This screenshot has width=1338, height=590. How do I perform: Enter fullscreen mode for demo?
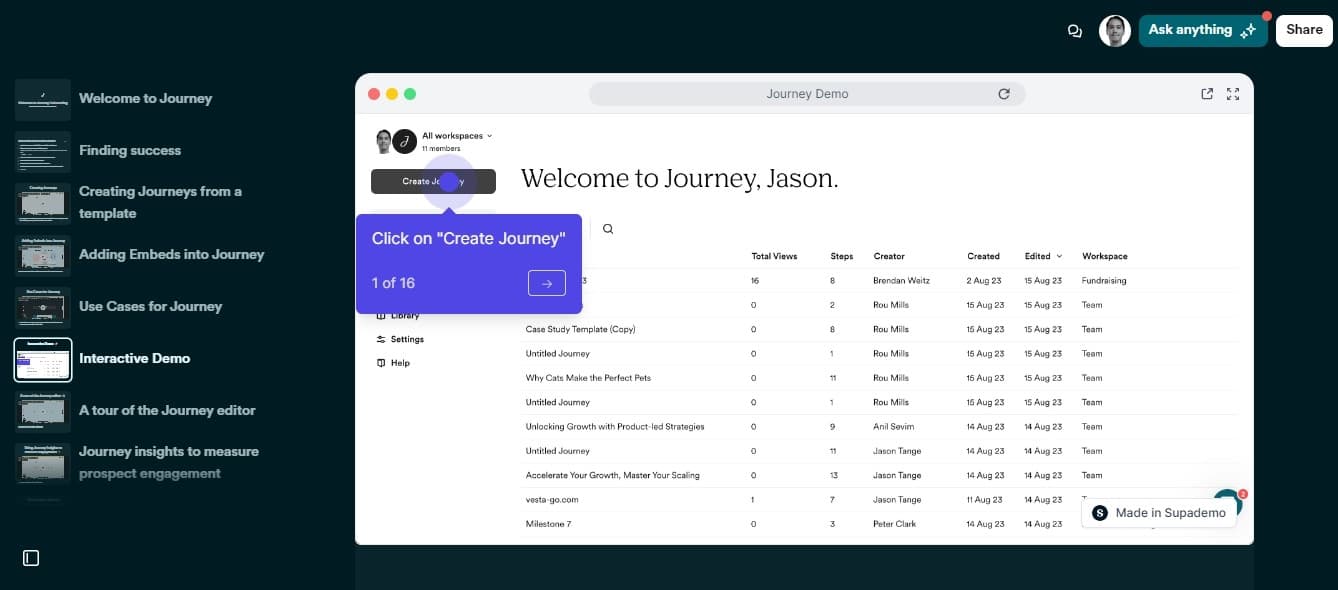1233,94
